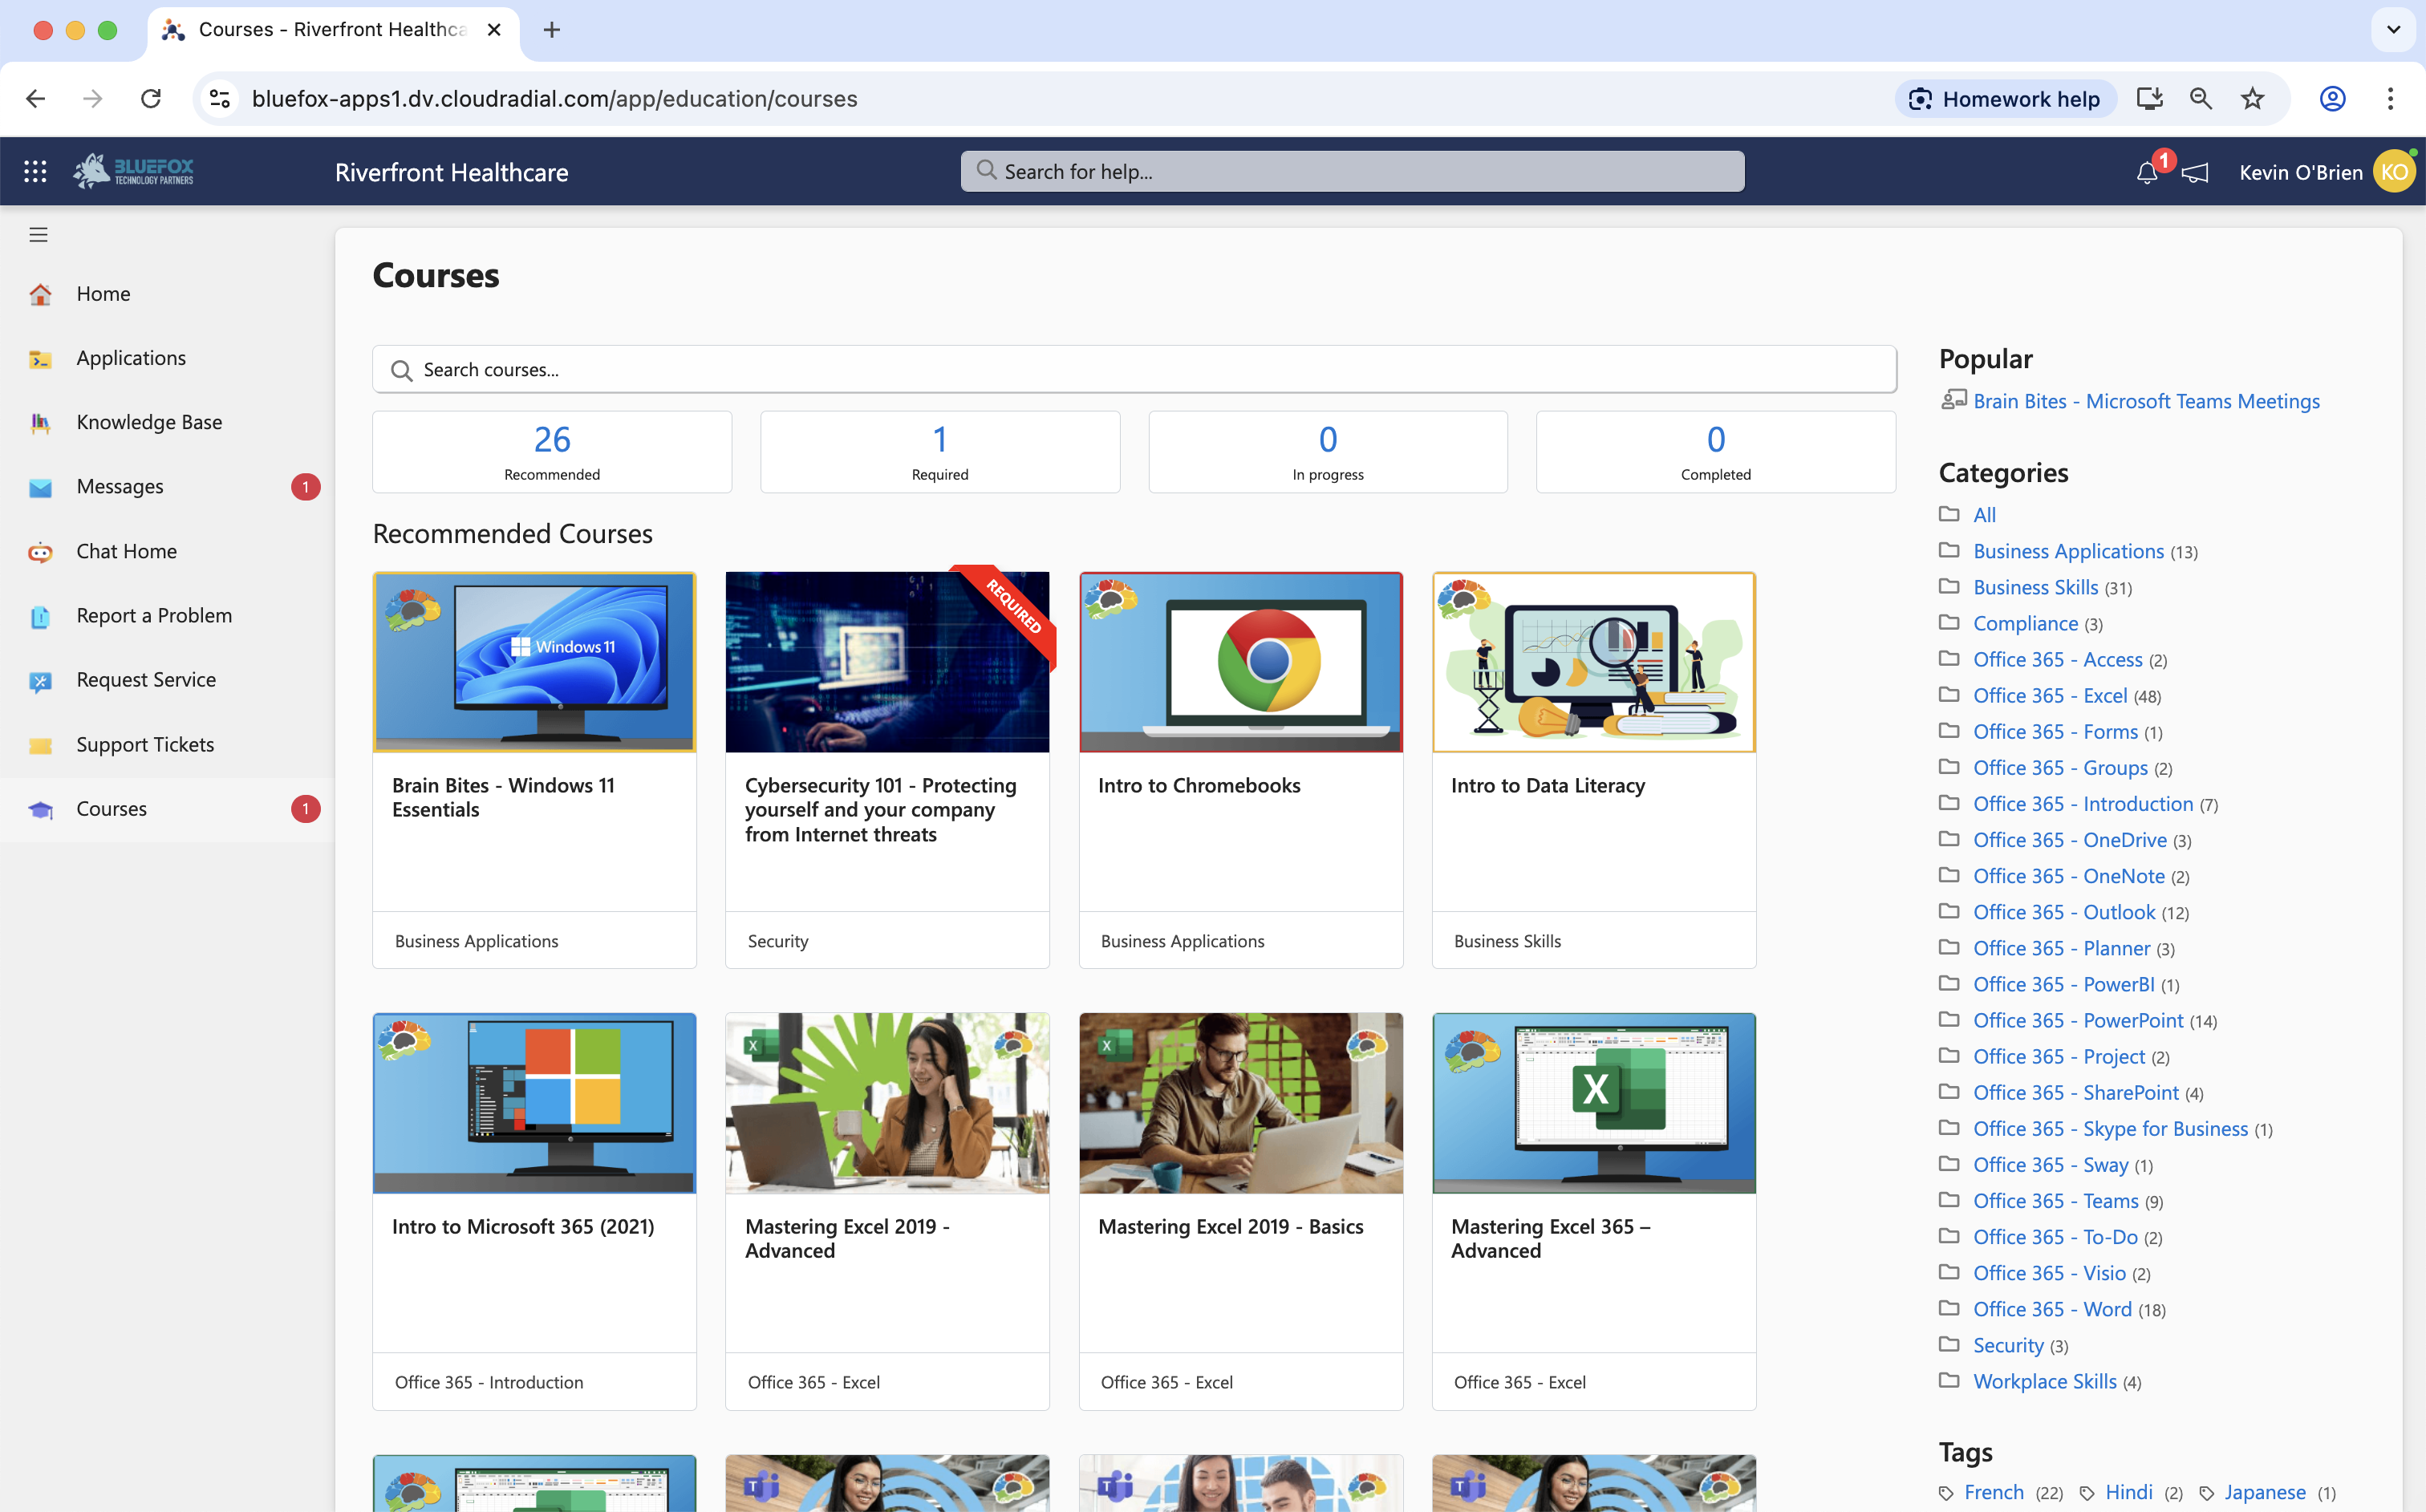Open Intro to Data Literacy thumbnail
The image size is (2426, 1512).
click(x=1593, y=662)
